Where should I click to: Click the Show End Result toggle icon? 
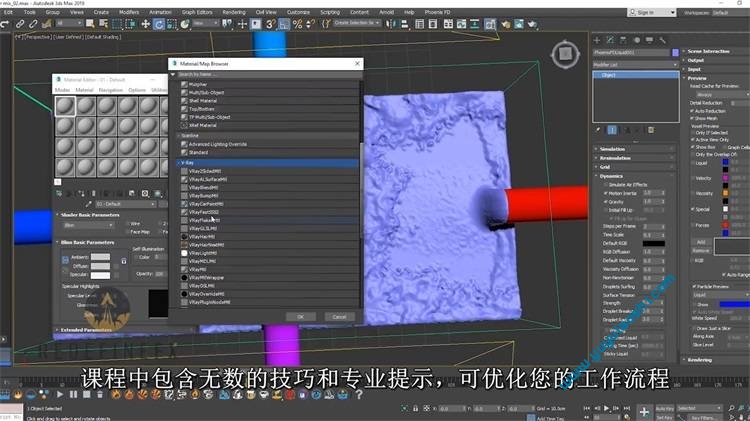tap(612, 130)
